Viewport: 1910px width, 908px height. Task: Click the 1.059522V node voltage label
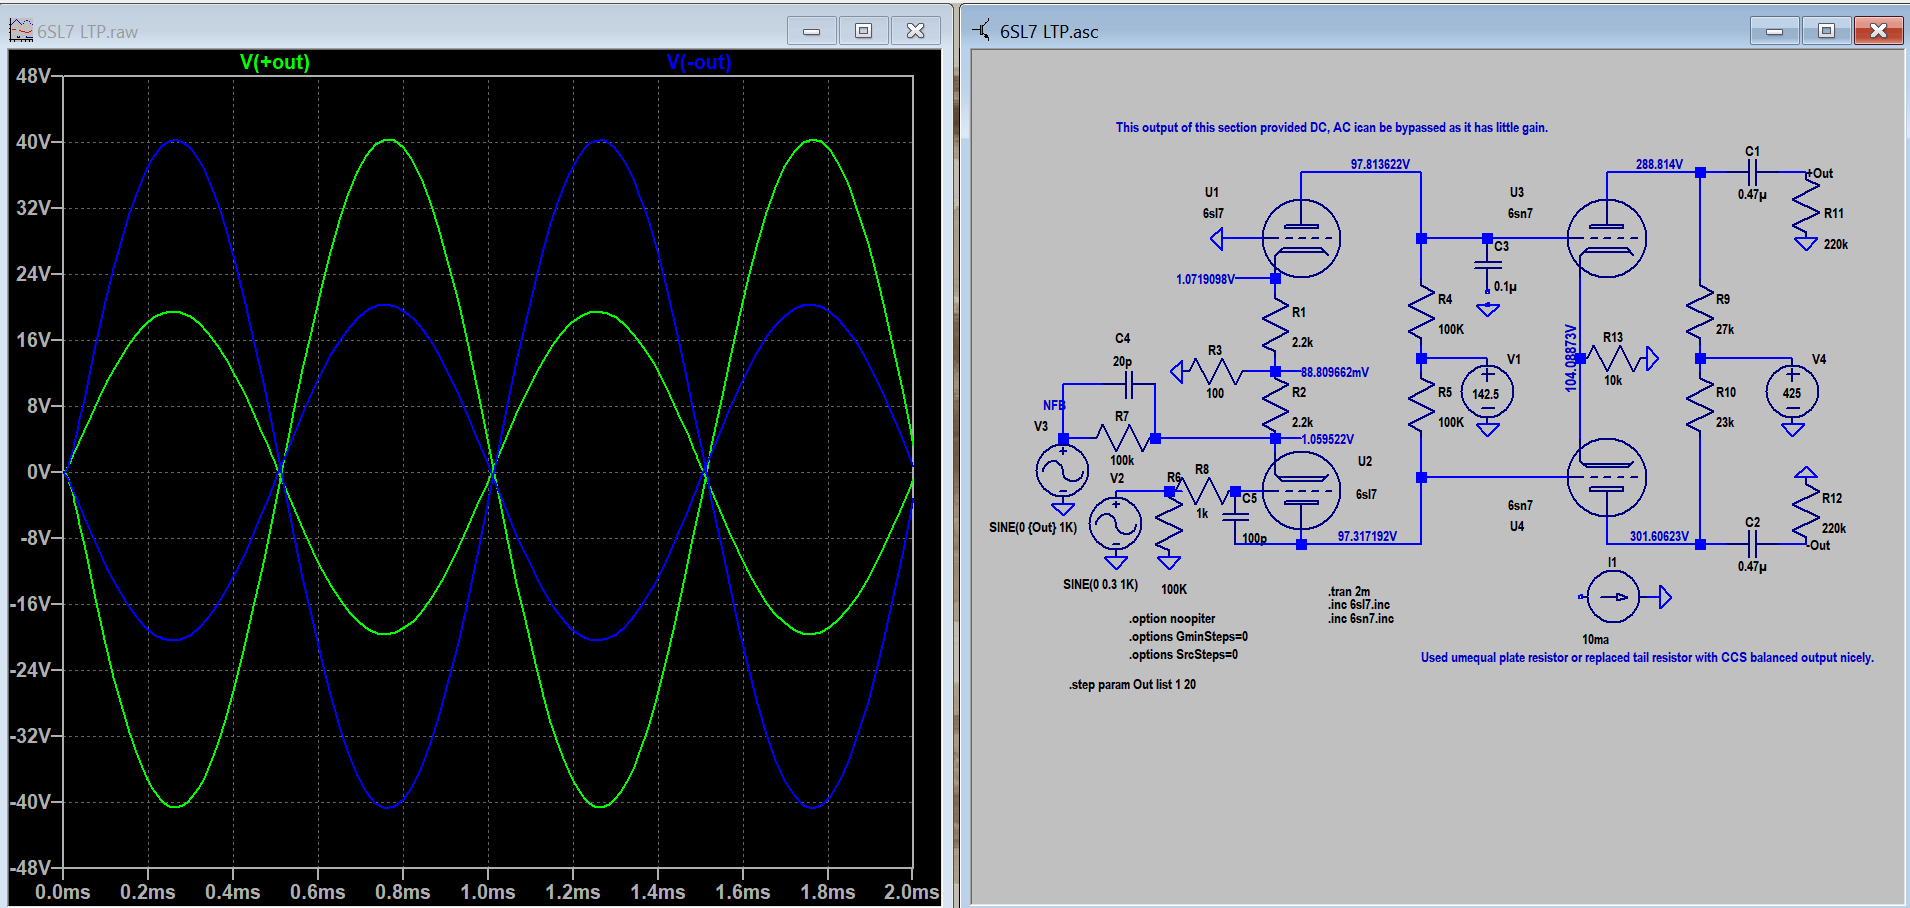pyautogui.click(x=1327, y=440)
